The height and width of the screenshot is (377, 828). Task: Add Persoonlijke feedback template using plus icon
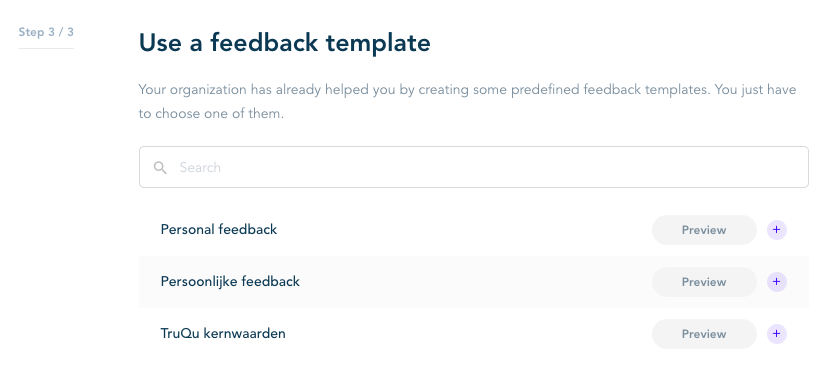tap(776, 281)
